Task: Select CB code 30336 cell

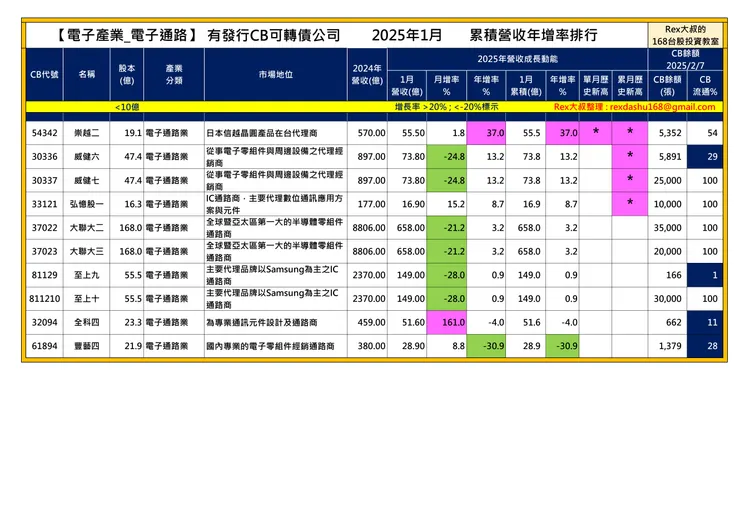Action: (44, 157)
